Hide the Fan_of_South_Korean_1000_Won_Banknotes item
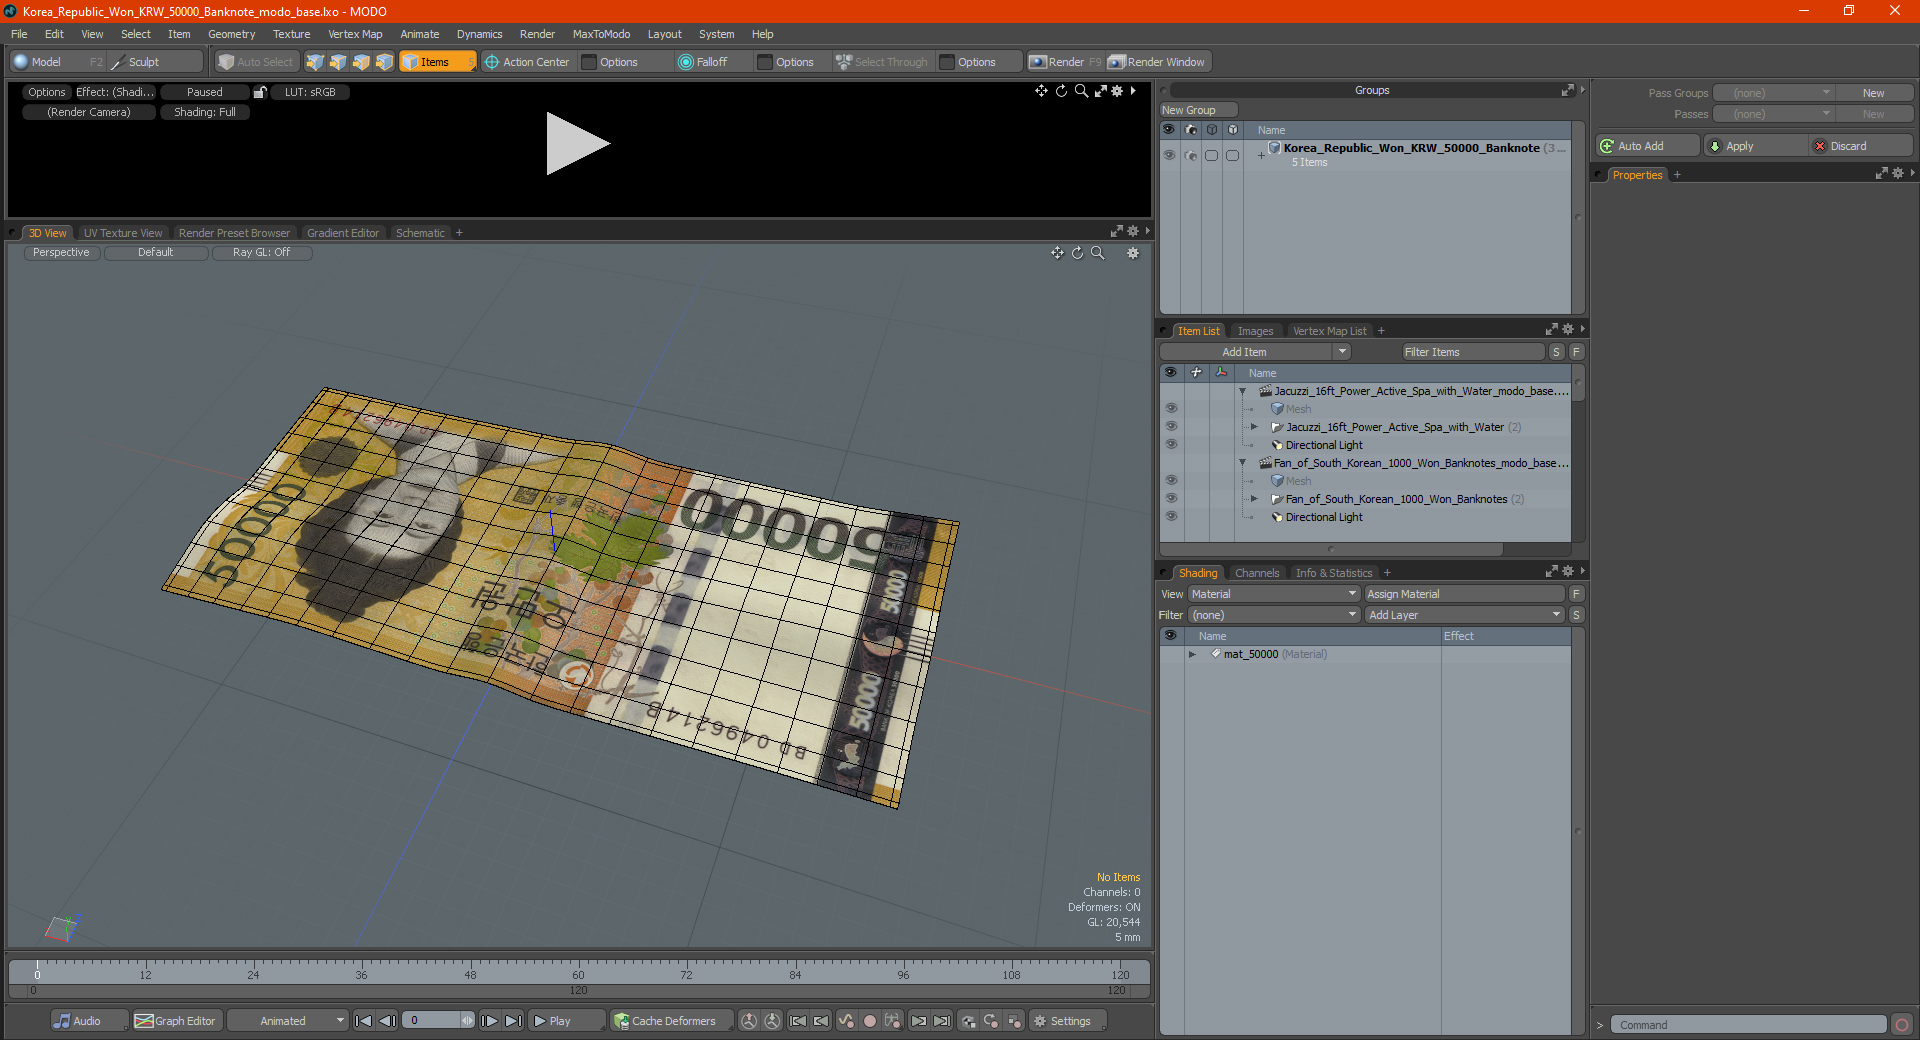Image resolution: width=1920 pixels, height=1040 pixels. point(1171,499)
